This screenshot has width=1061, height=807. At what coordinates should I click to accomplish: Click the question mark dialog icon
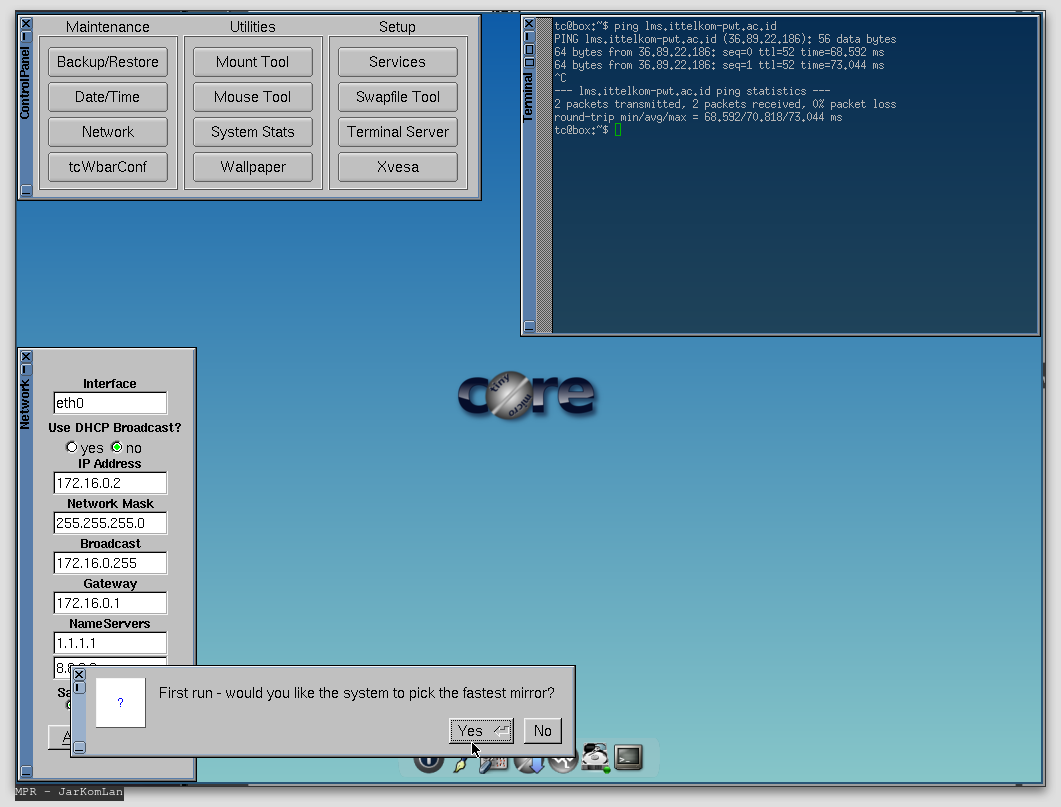(121, 703)
